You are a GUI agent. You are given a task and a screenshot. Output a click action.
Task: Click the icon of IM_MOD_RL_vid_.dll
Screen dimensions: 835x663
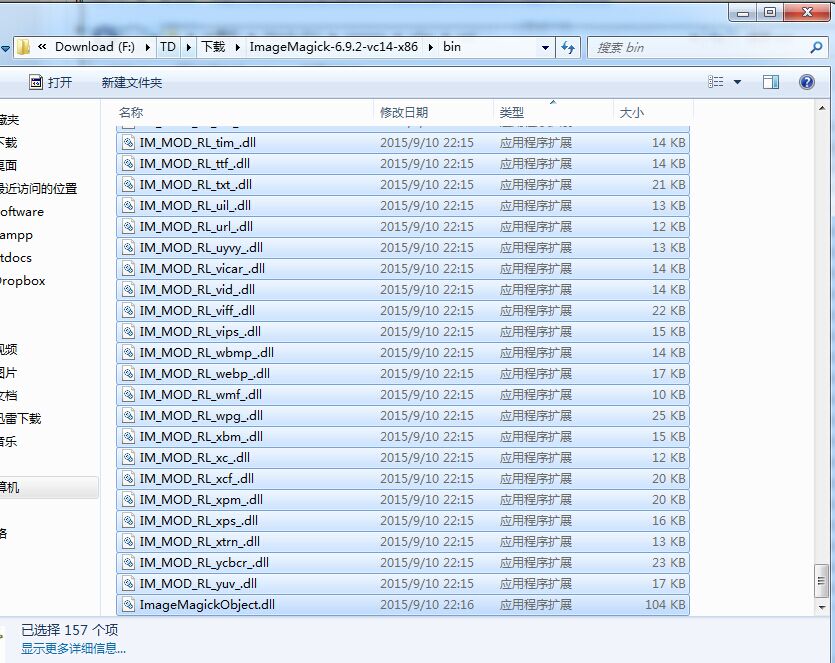tap(128, 290)
